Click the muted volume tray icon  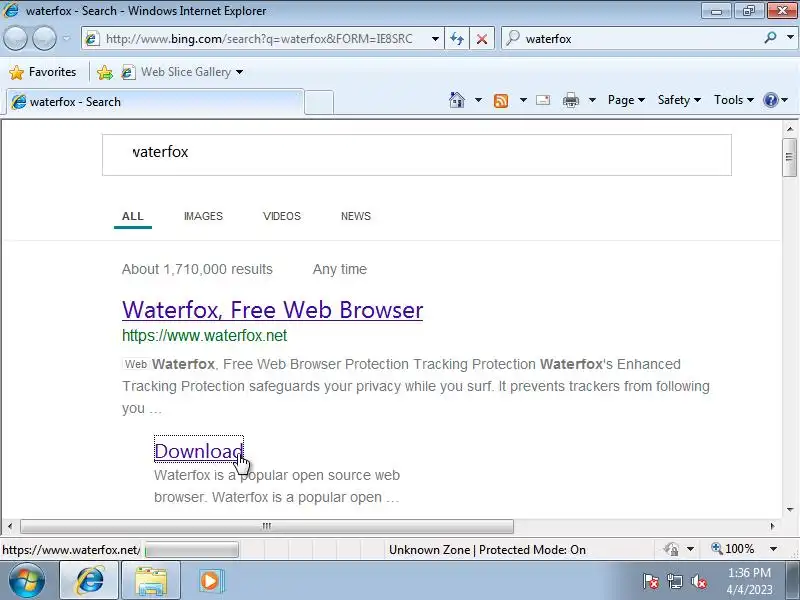(x=698, y=581)
